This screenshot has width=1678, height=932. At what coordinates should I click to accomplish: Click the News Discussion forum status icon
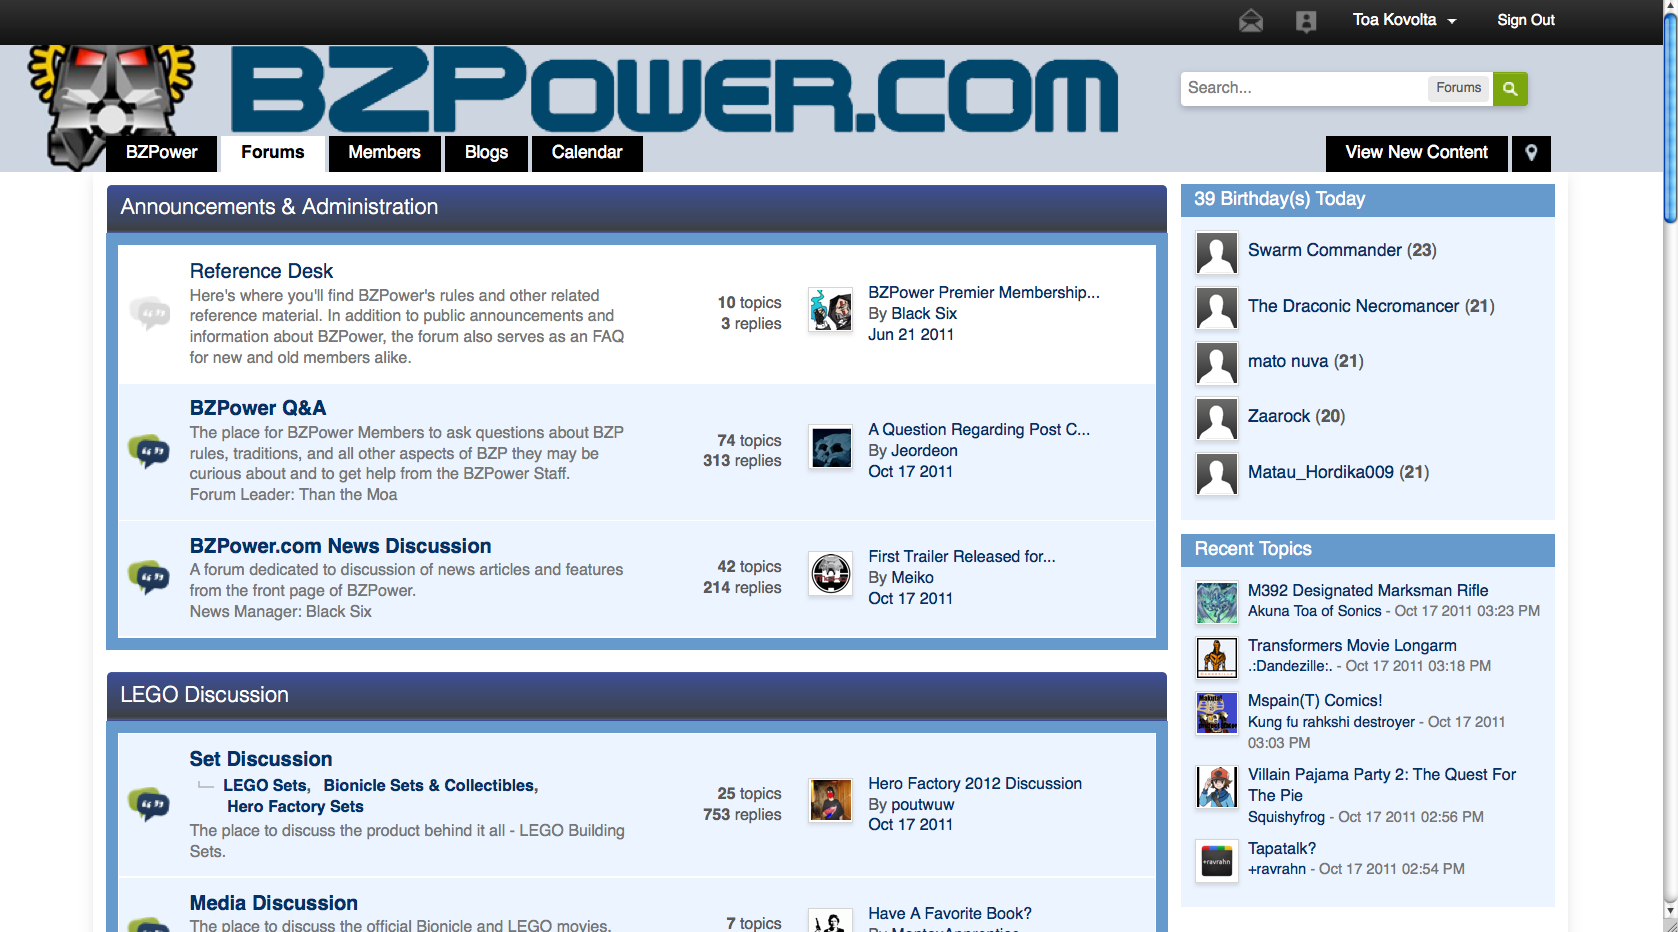149,577
